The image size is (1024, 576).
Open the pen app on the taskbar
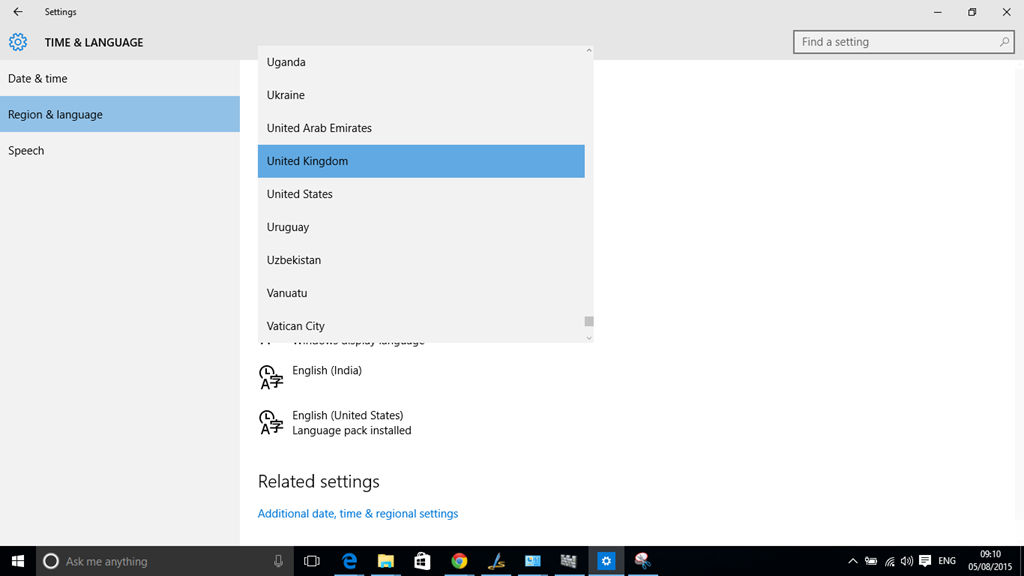point(496,561)
